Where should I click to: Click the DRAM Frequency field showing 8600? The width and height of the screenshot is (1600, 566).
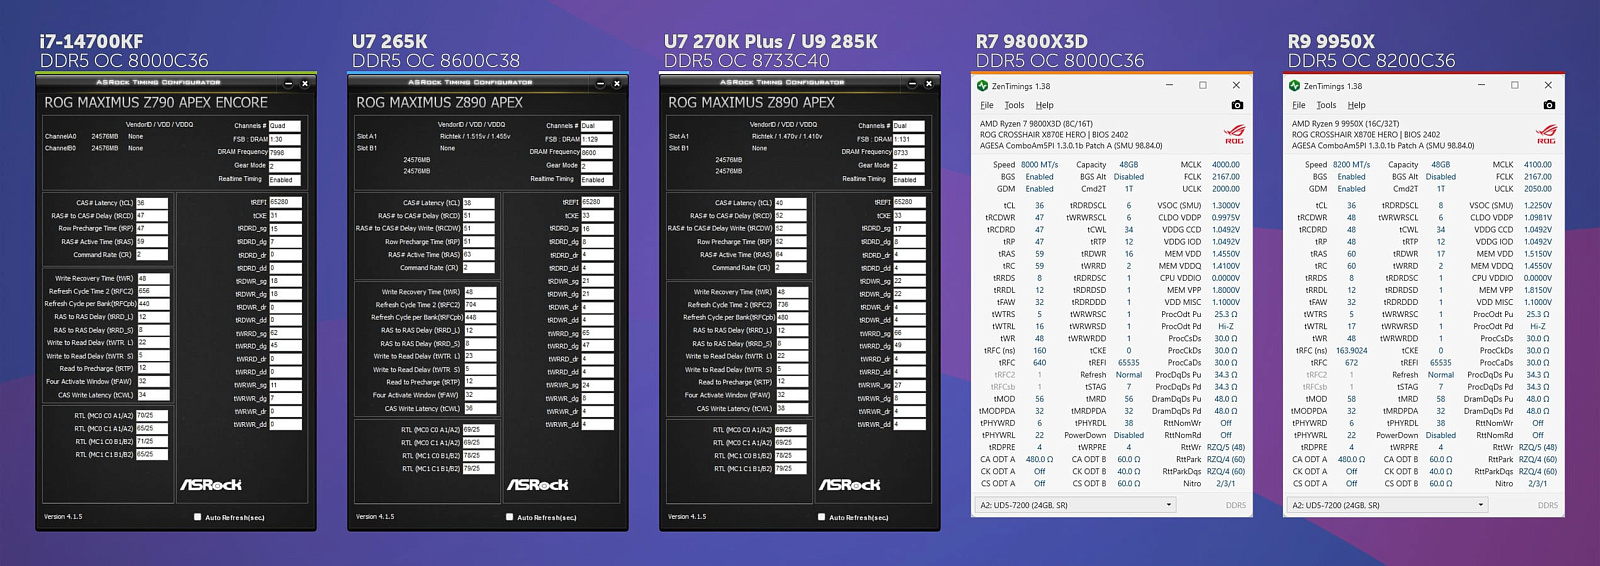tap(596, 153)
